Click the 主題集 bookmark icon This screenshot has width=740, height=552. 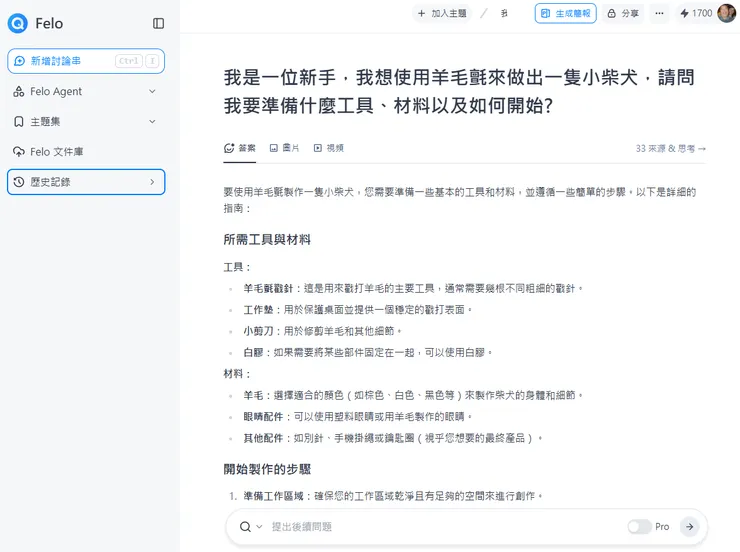coord(19,122)
